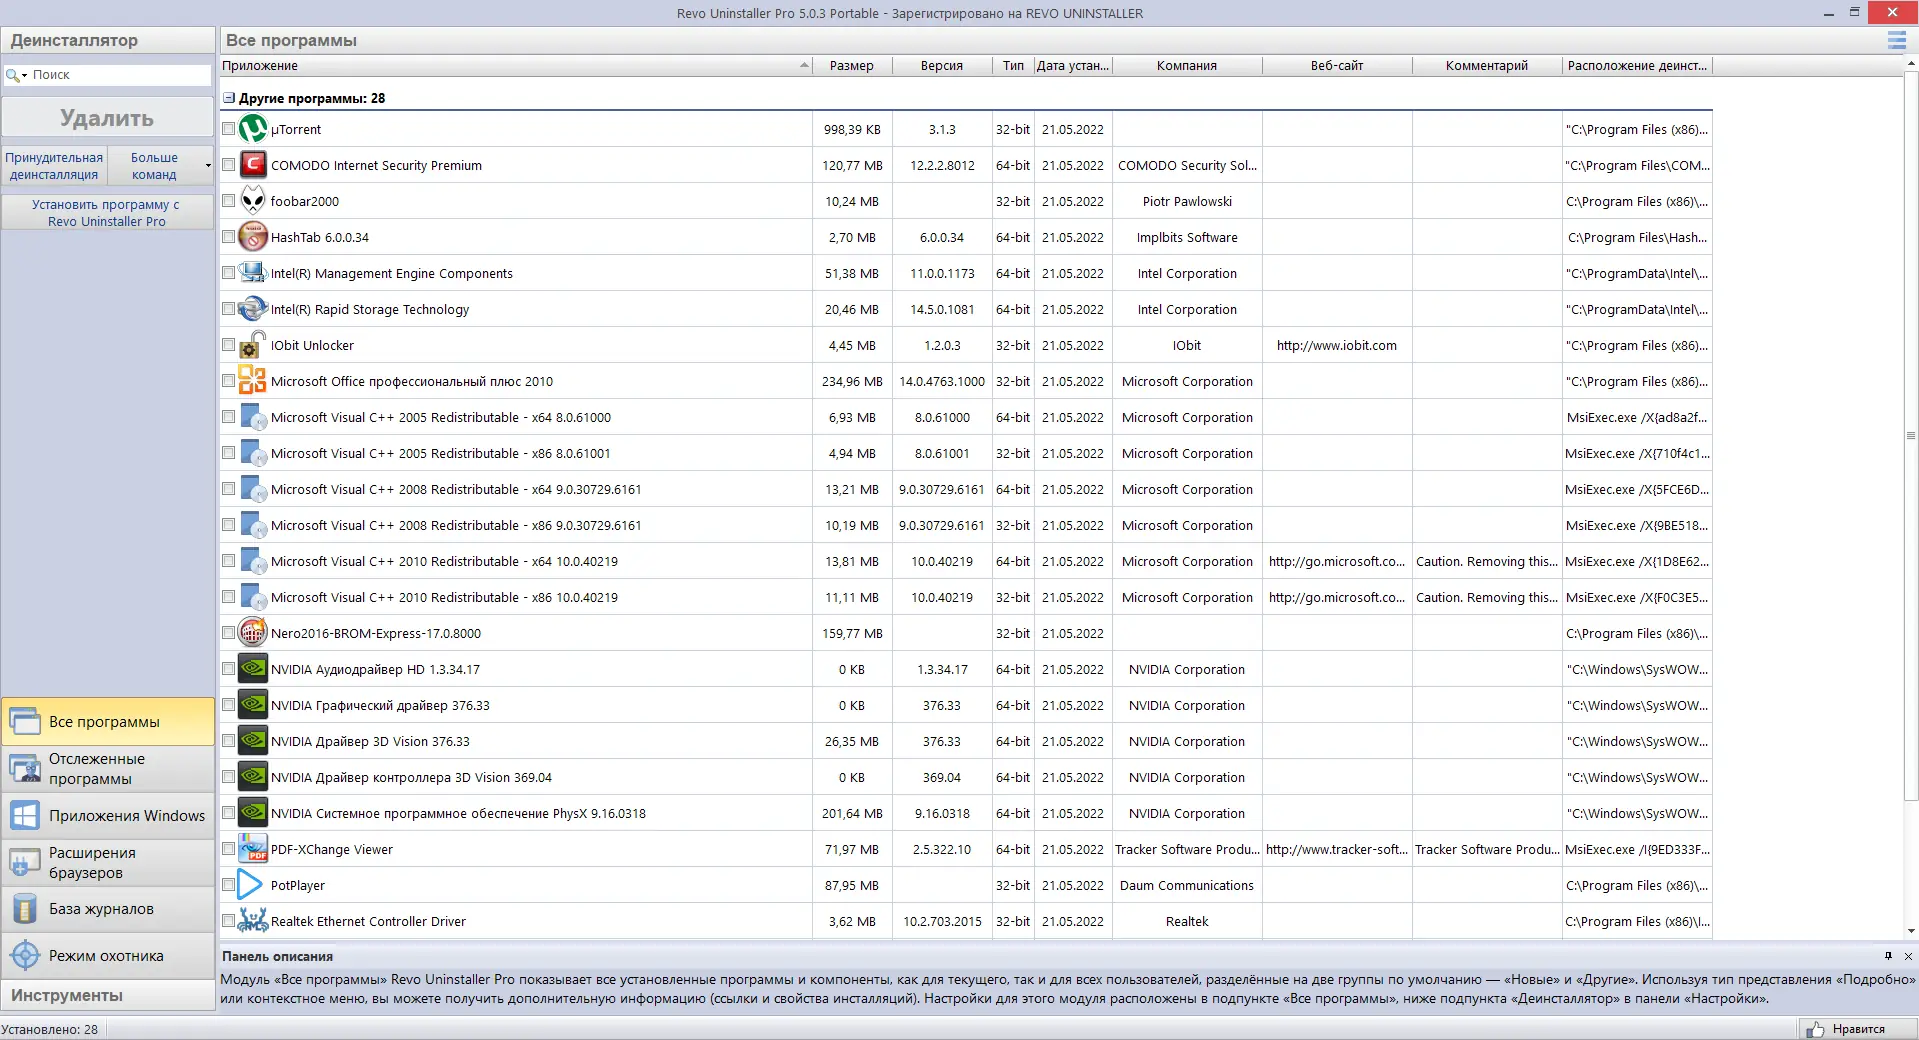Viewport: 1919px width, 1040px height.
Task: Click the up arrow of the list scrollbar
Action: pos(1911,63)
